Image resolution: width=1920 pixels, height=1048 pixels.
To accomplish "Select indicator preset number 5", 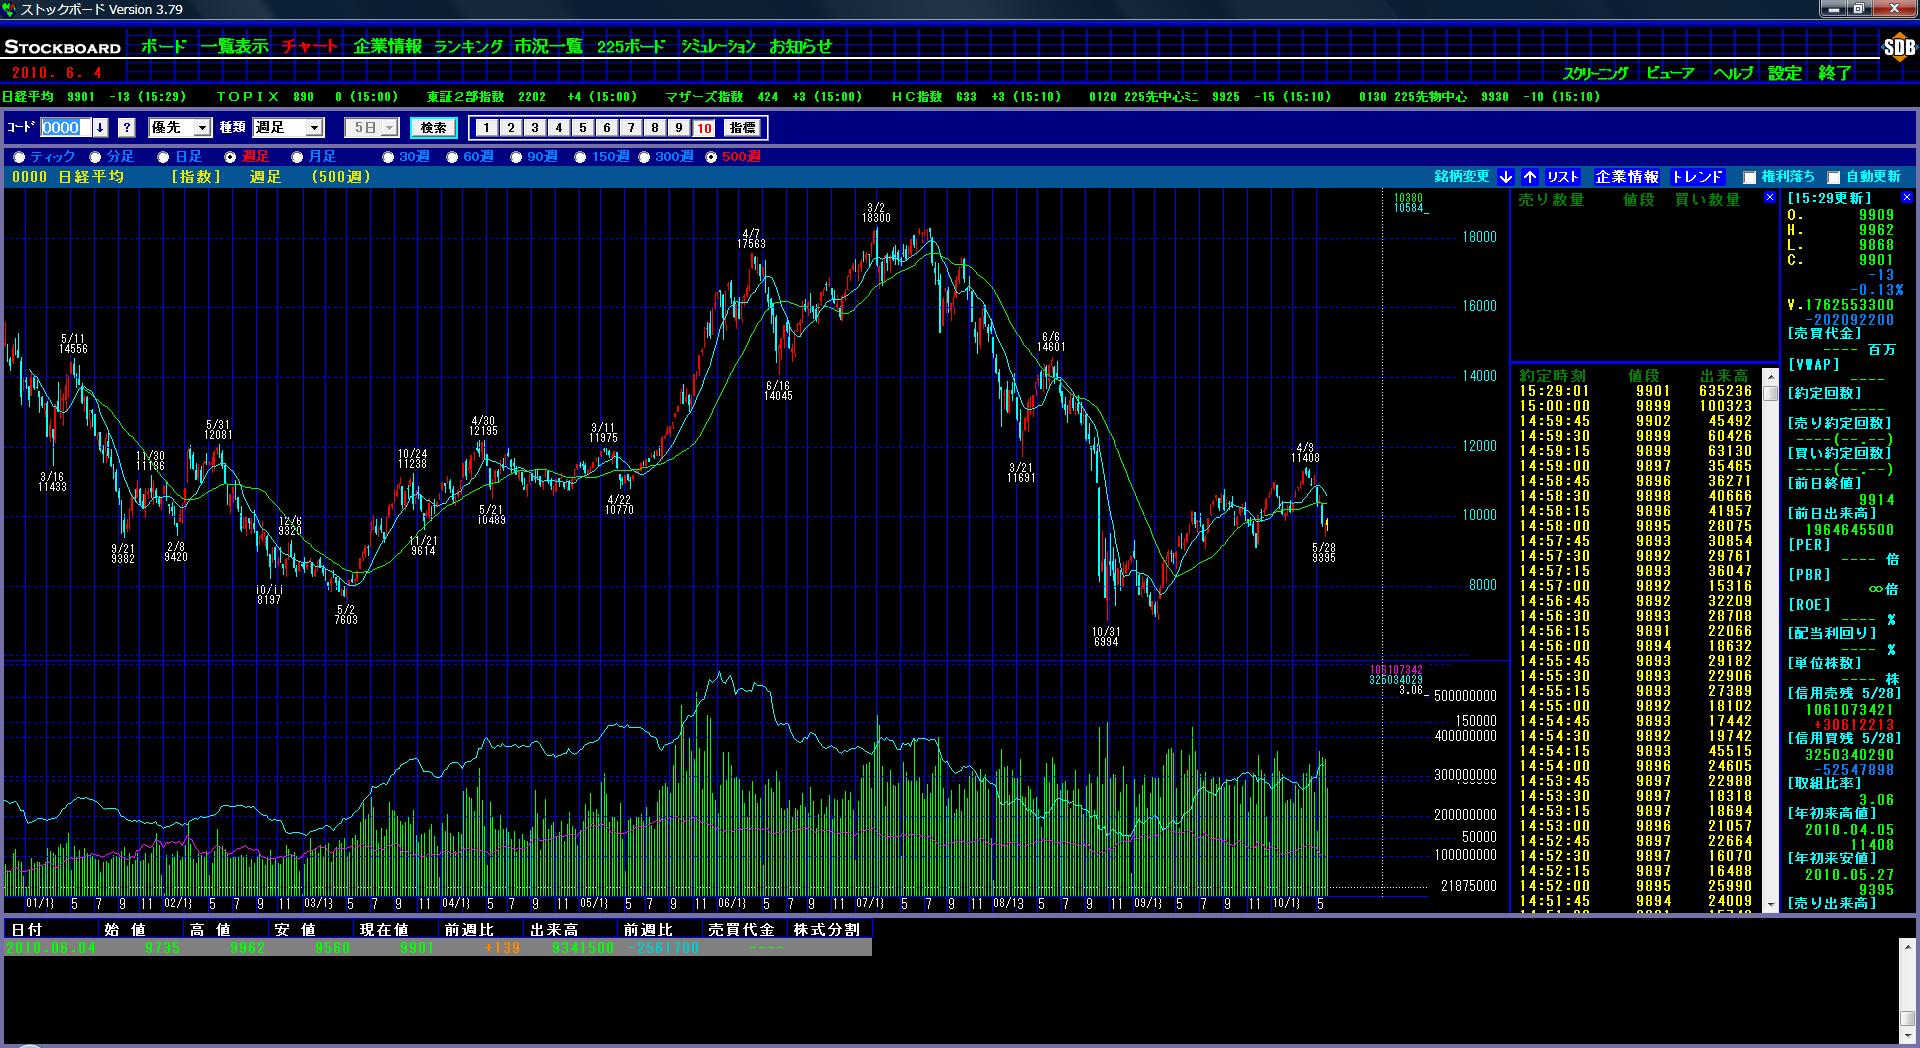I will [583, 128].
